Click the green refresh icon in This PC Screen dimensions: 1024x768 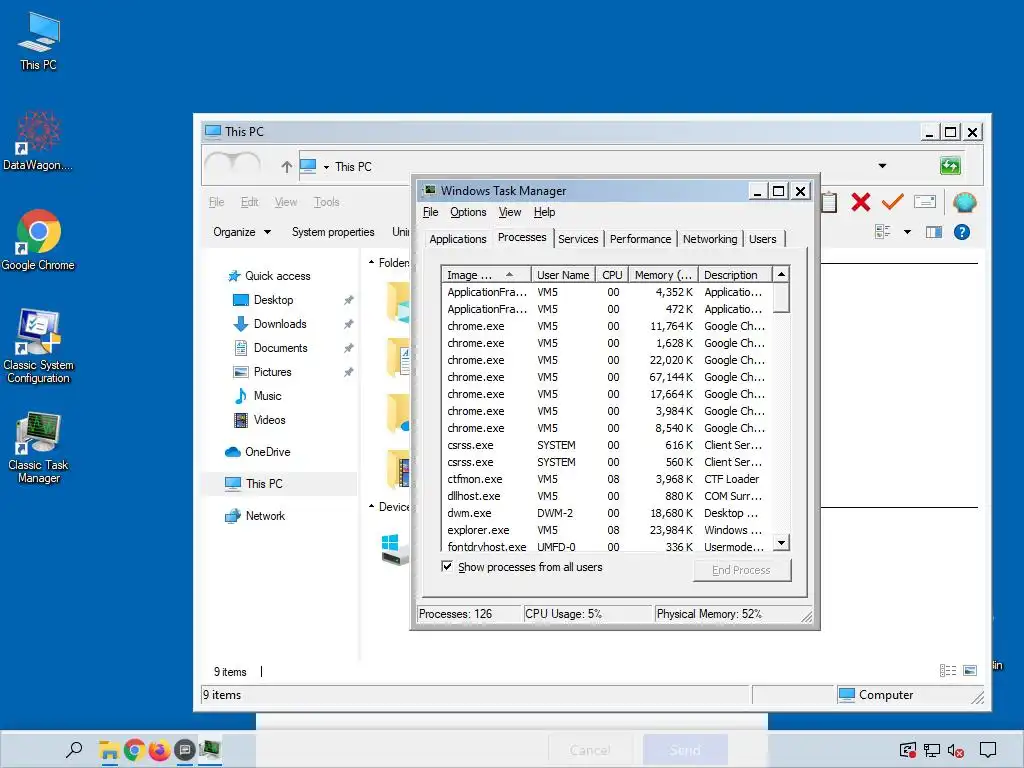tap(950, 166)
